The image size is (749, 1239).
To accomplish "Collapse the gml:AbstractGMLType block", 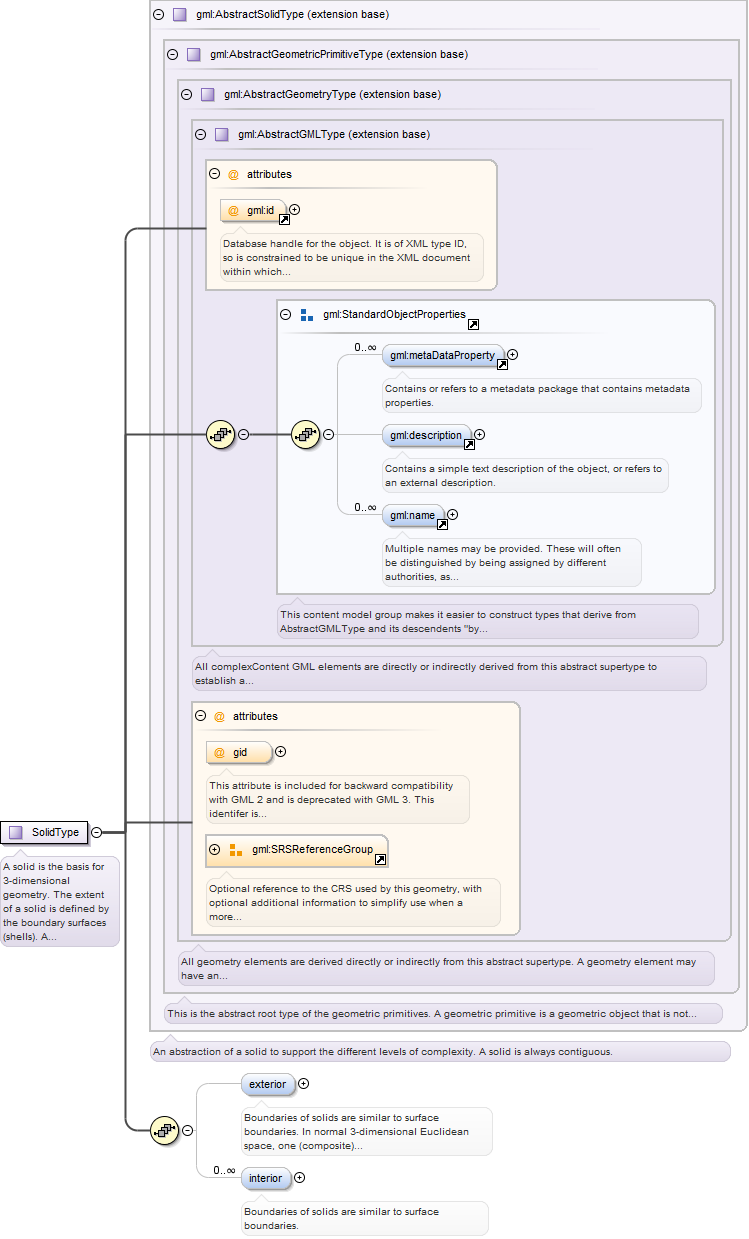I will coord(200,134).
